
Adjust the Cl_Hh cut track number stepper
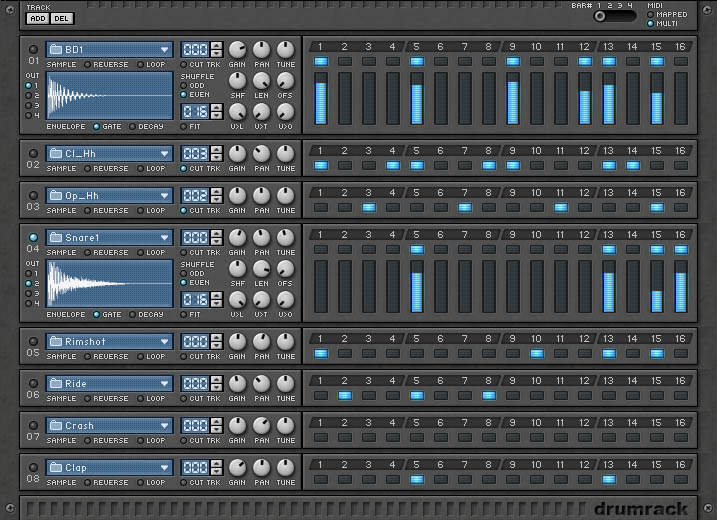217,154
